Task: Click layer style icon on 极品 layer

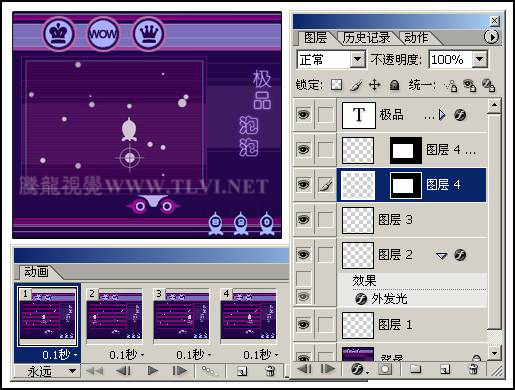Action: pos(460,115)
